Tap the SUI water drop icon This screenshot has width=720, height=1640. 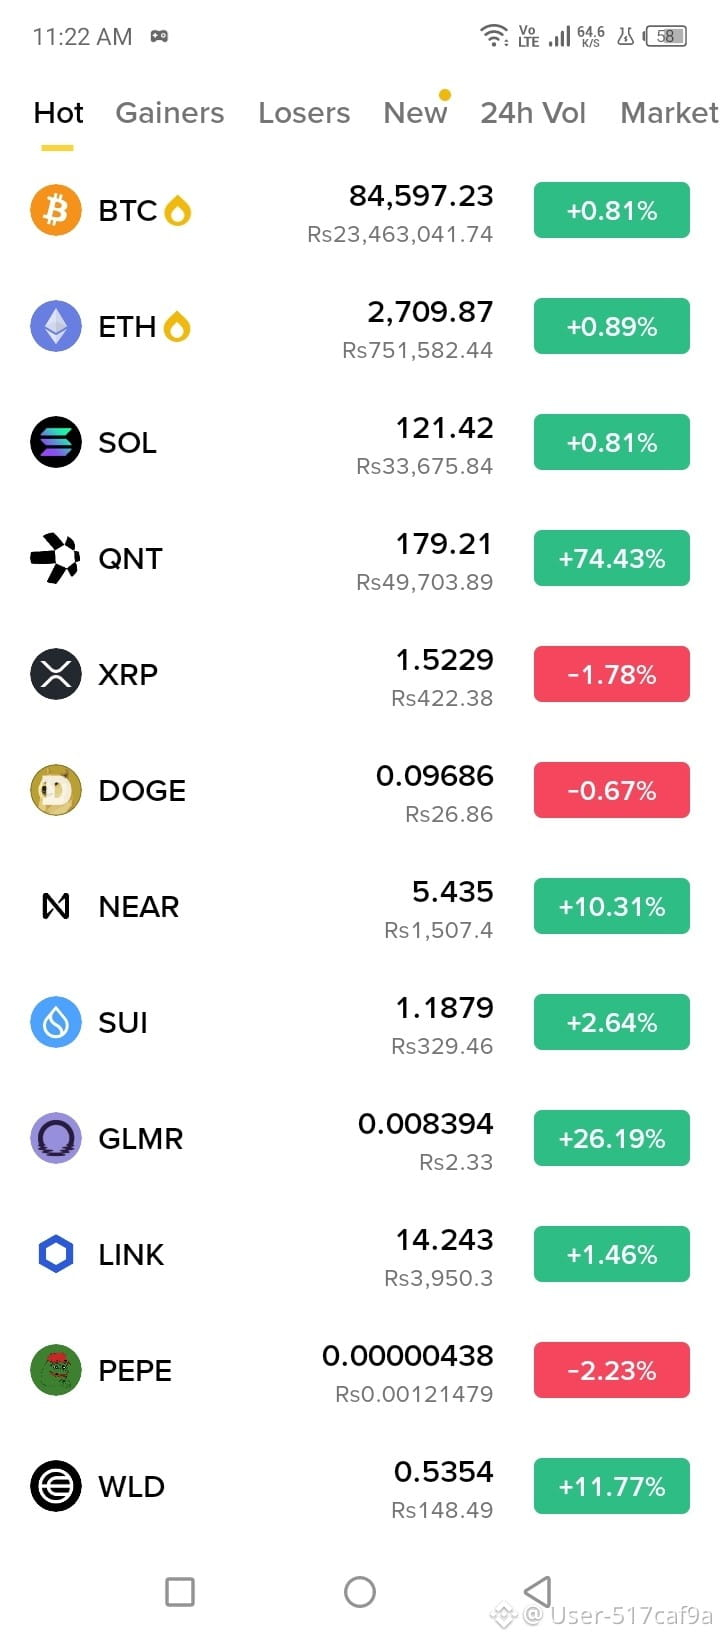pyautogui.click(x=56, y=1022)
